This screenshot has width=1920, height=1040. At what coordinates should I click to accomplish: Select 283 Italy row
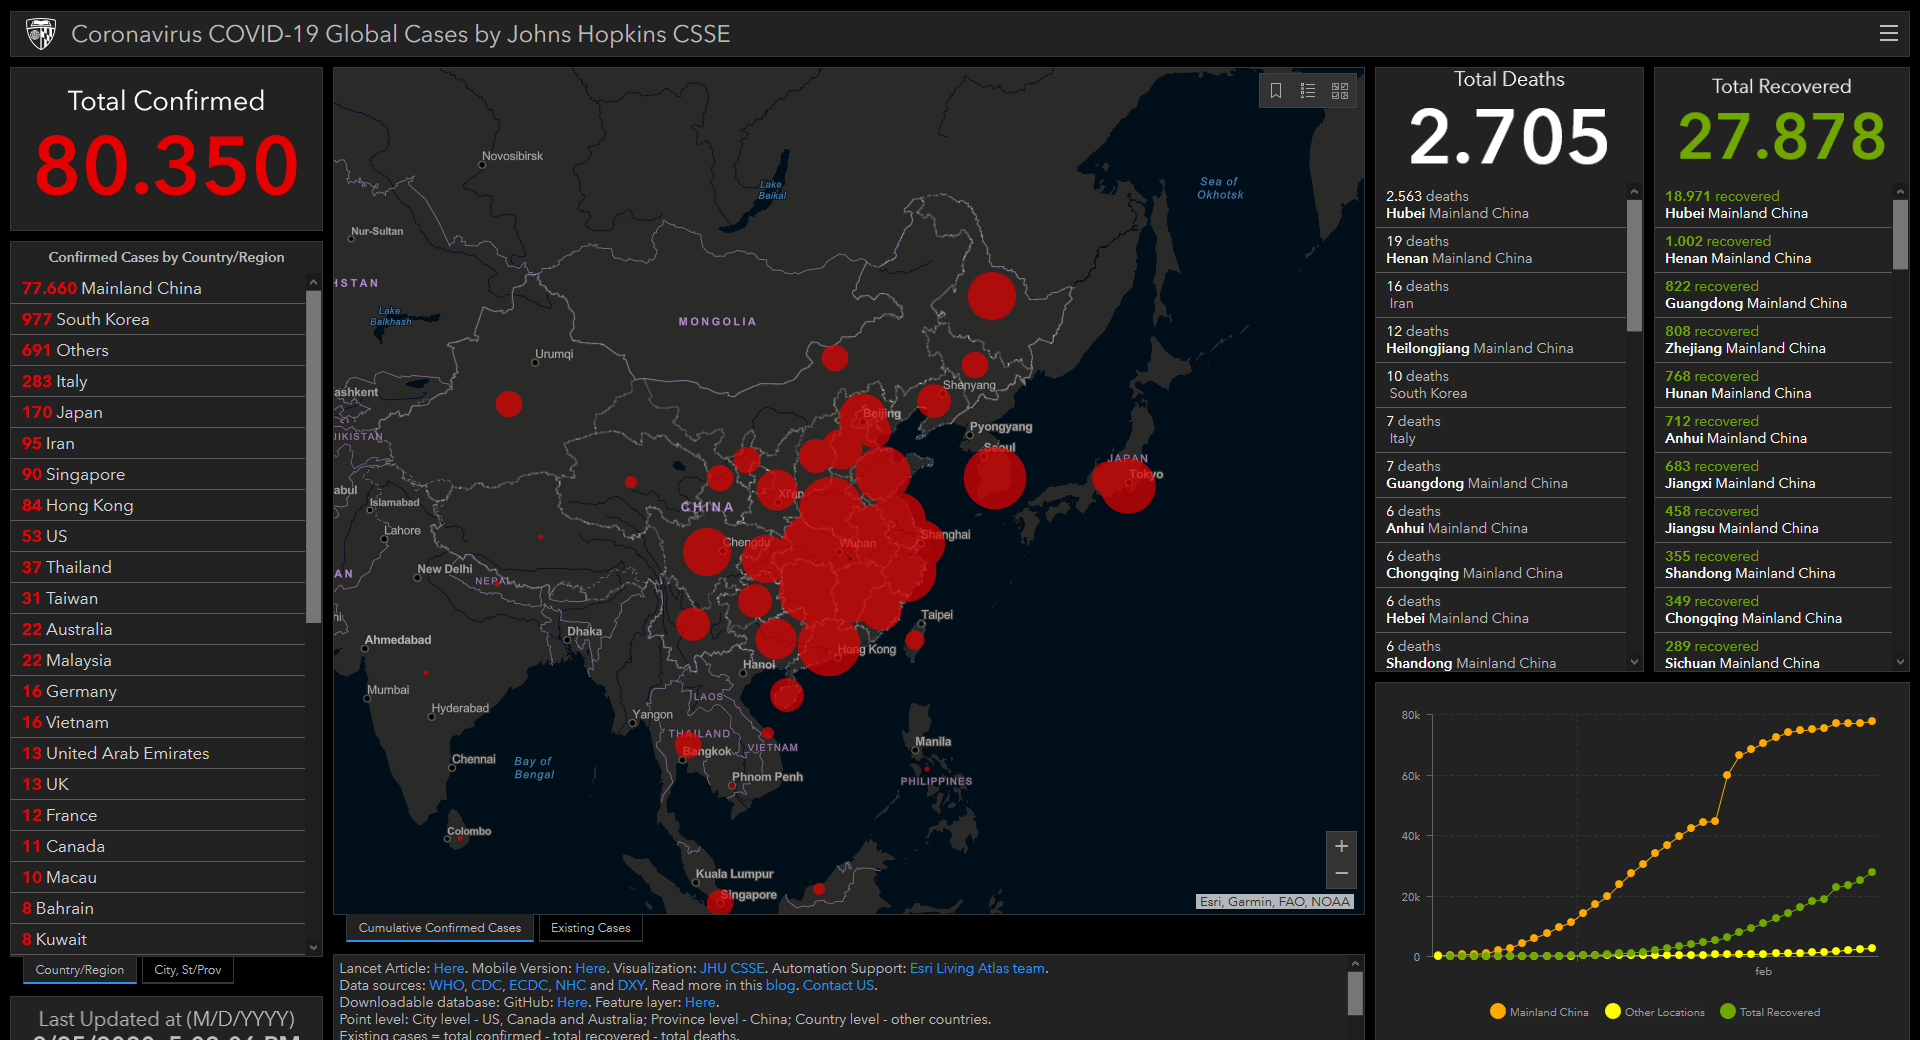[158, 381]
